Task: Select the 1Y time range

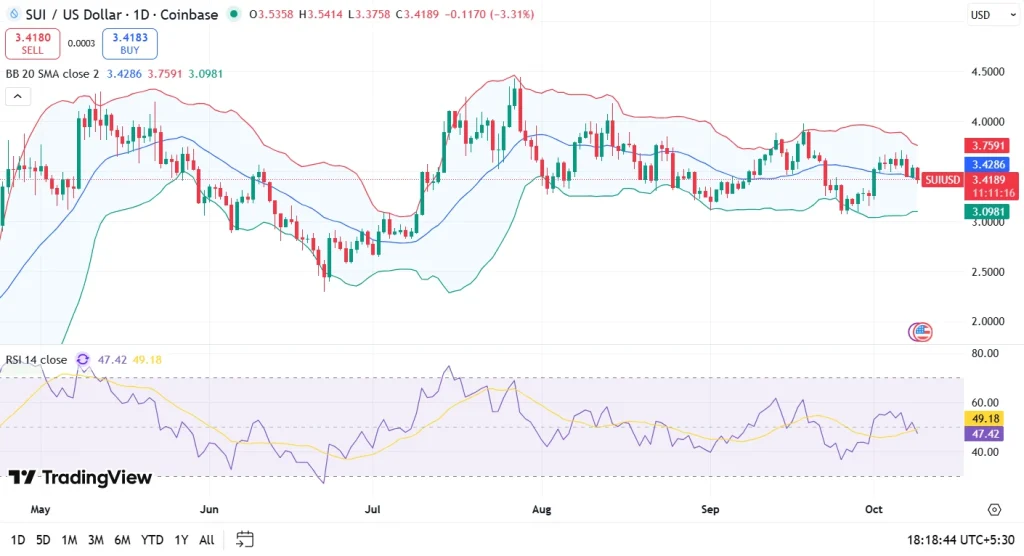Action: coord(181,539)
